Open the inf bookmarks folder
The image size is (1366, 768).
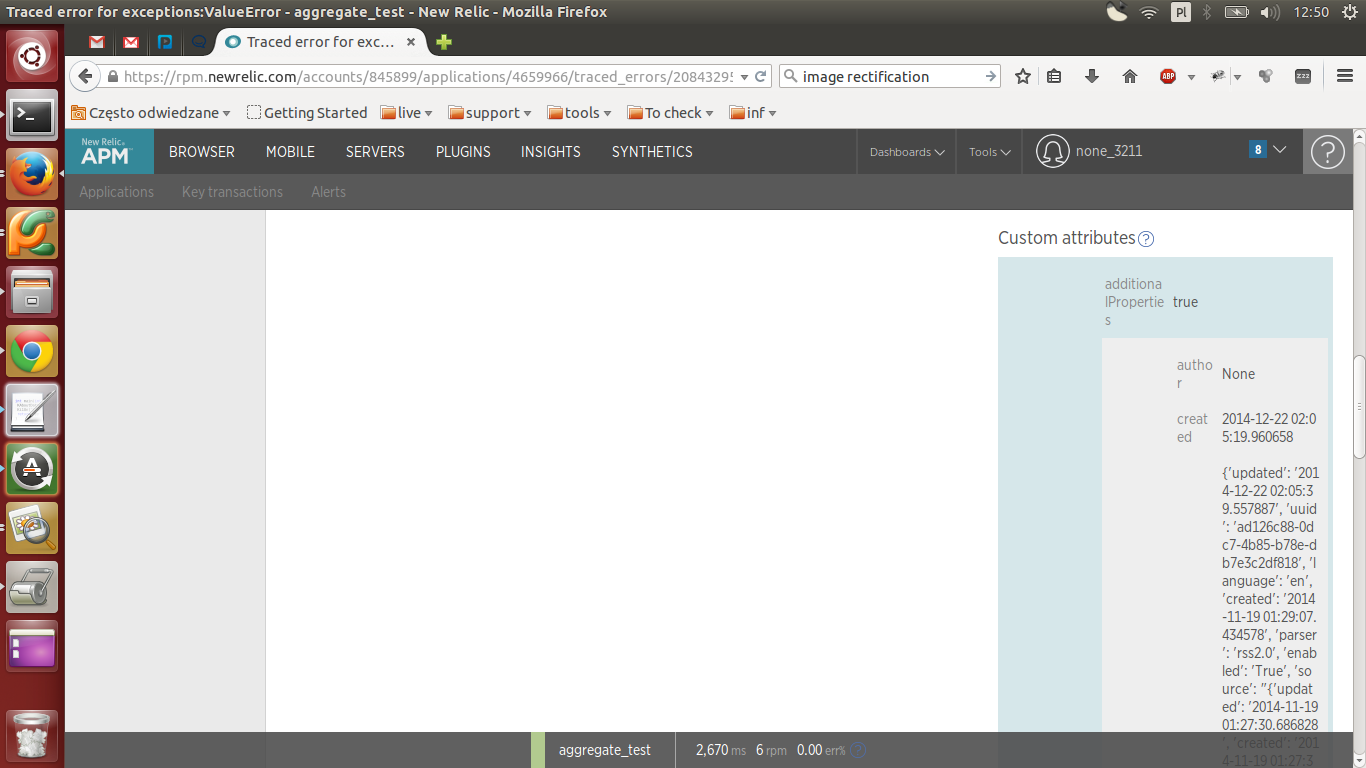point(753,113)
